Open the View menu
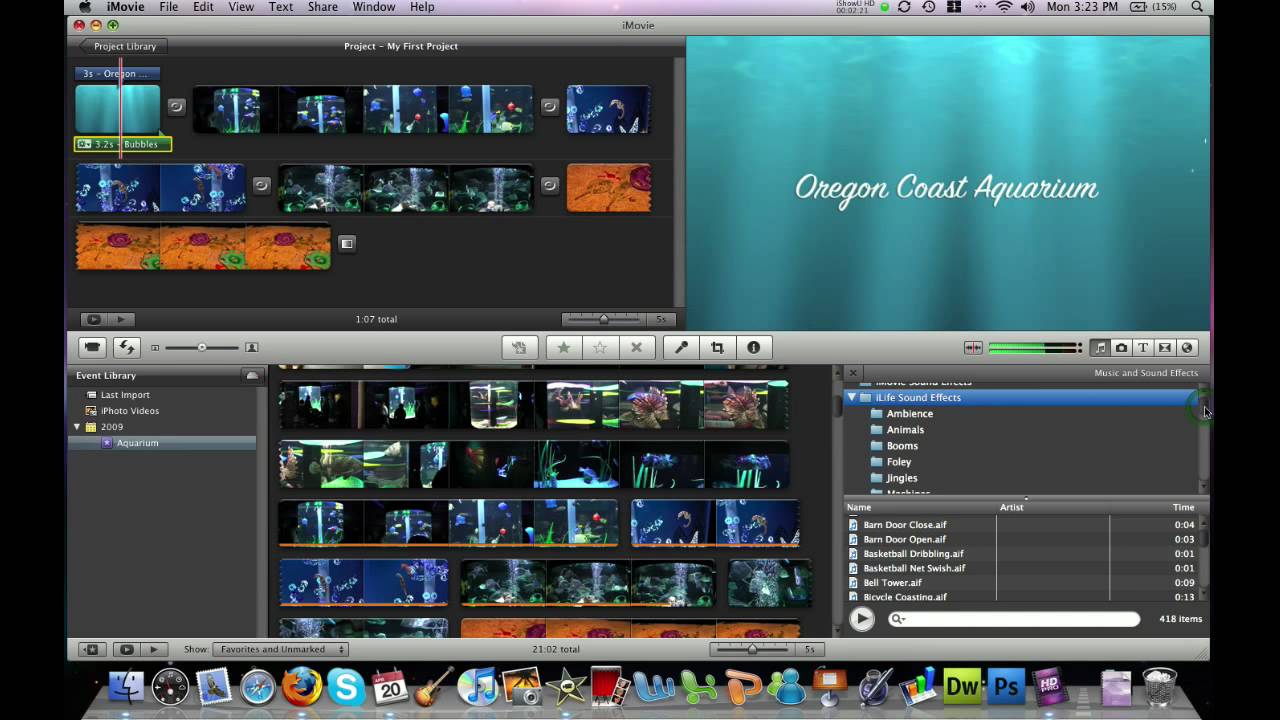 [241, 7]
